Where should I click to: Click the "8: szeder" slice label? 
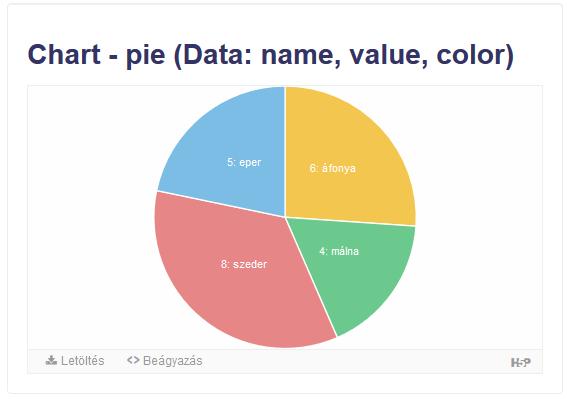pos(244,264)
